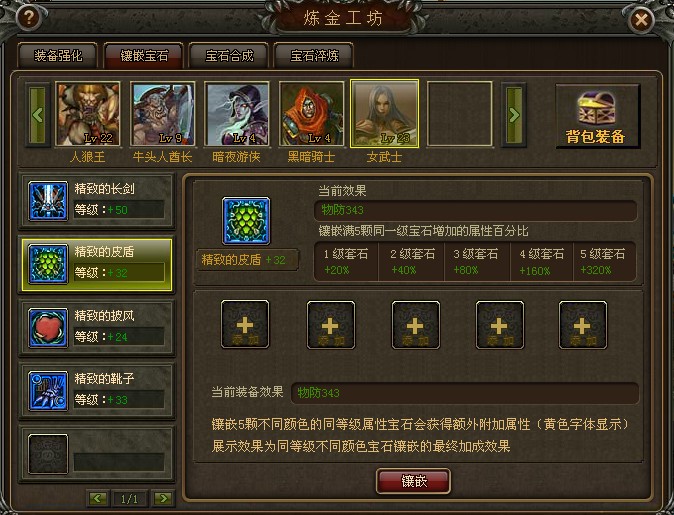Add a gem to the fifth socket
The image size is (674, 515).
[582, 324]
